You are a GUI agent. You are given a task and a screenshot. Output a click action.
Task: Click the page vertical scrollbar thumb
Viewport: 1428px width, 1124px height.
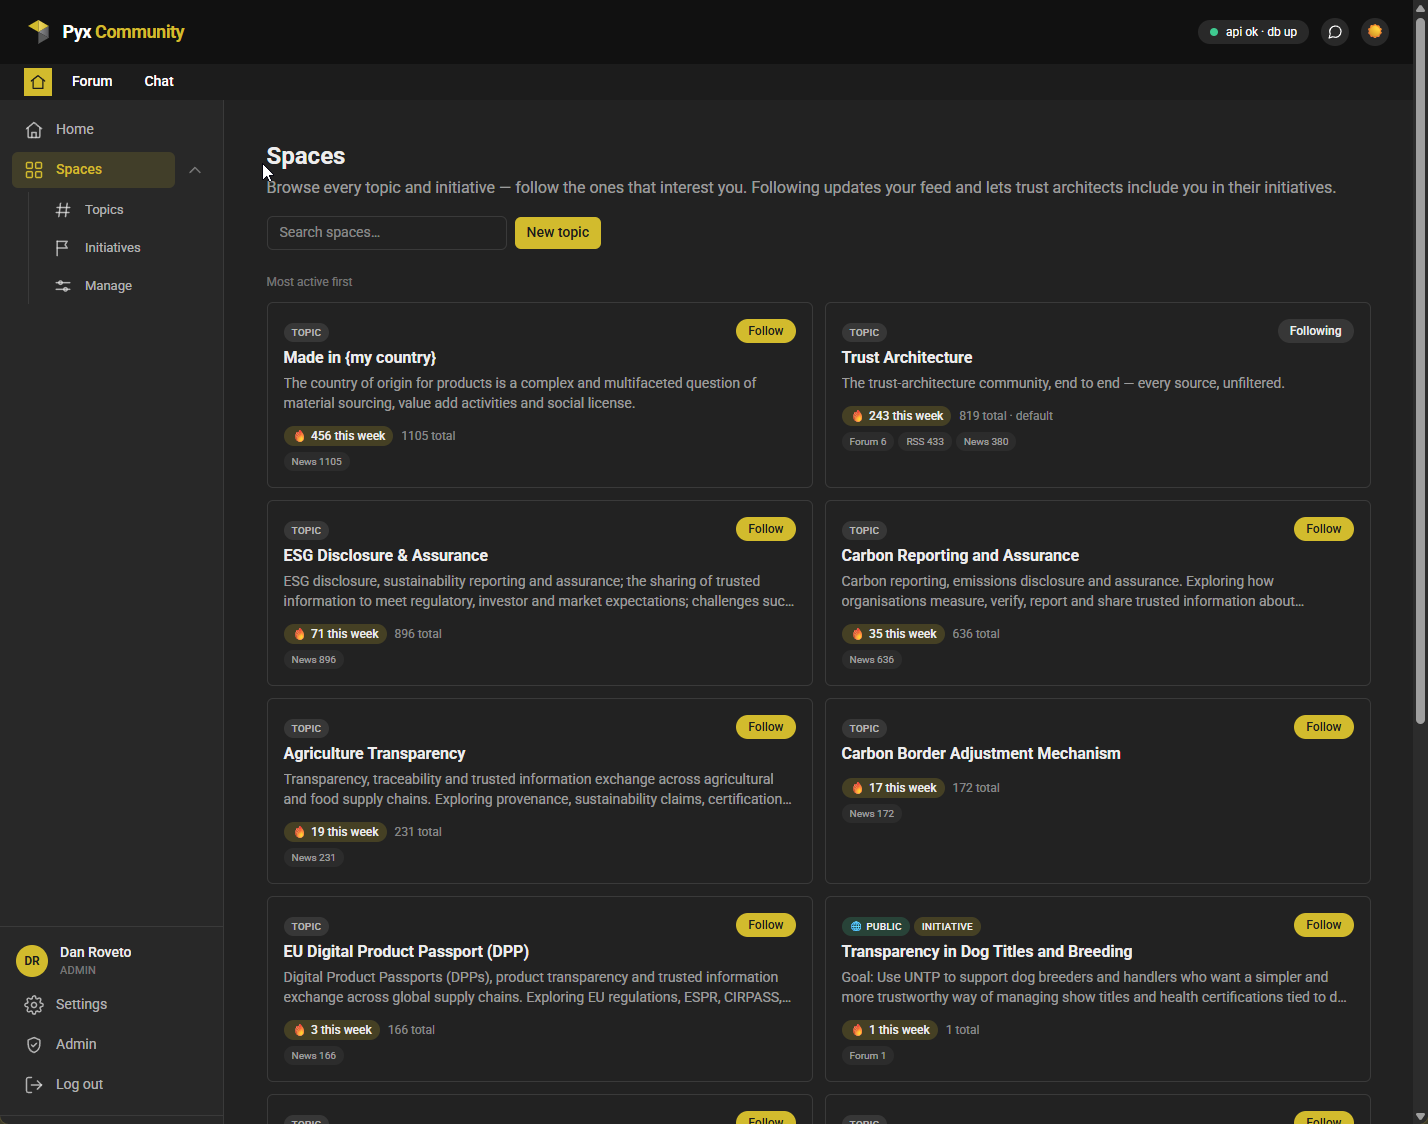click(x=1420, y=370)
